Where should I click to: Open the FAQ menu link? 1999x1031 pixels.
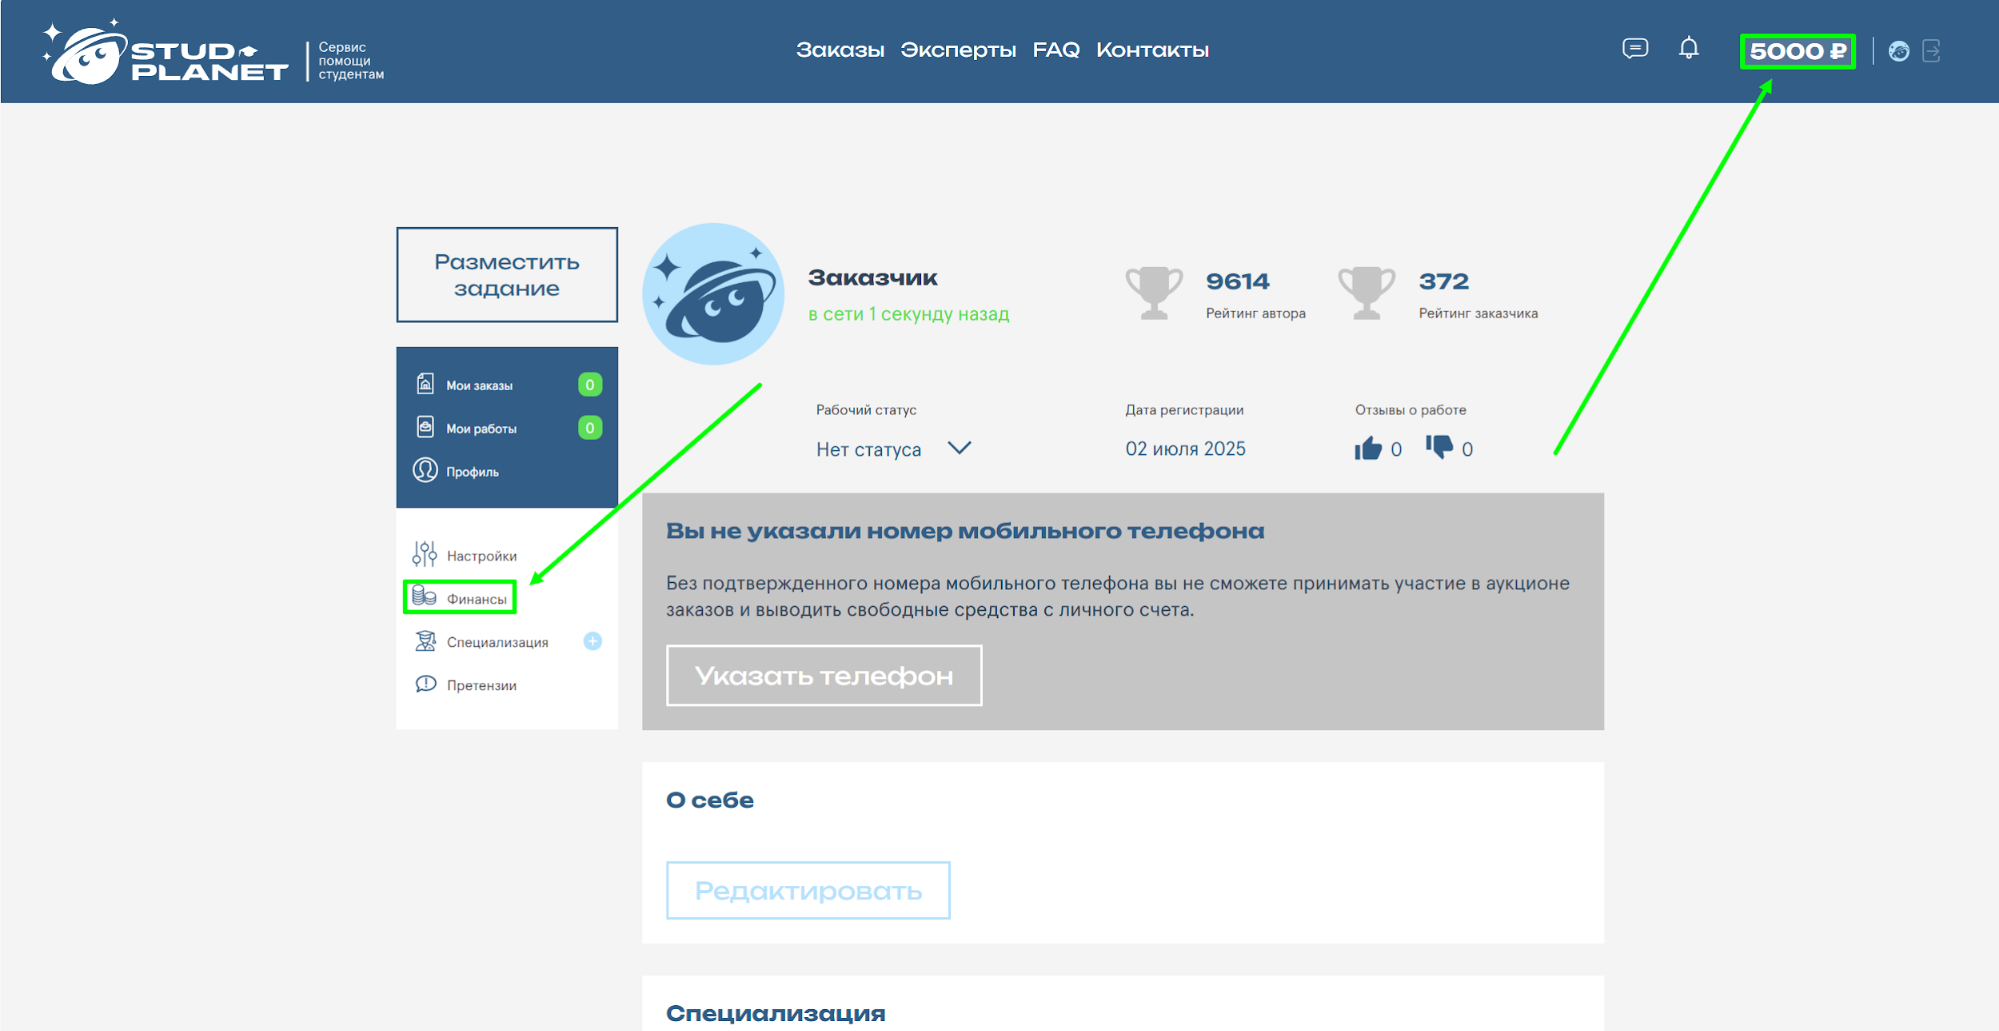point(1056,50)
